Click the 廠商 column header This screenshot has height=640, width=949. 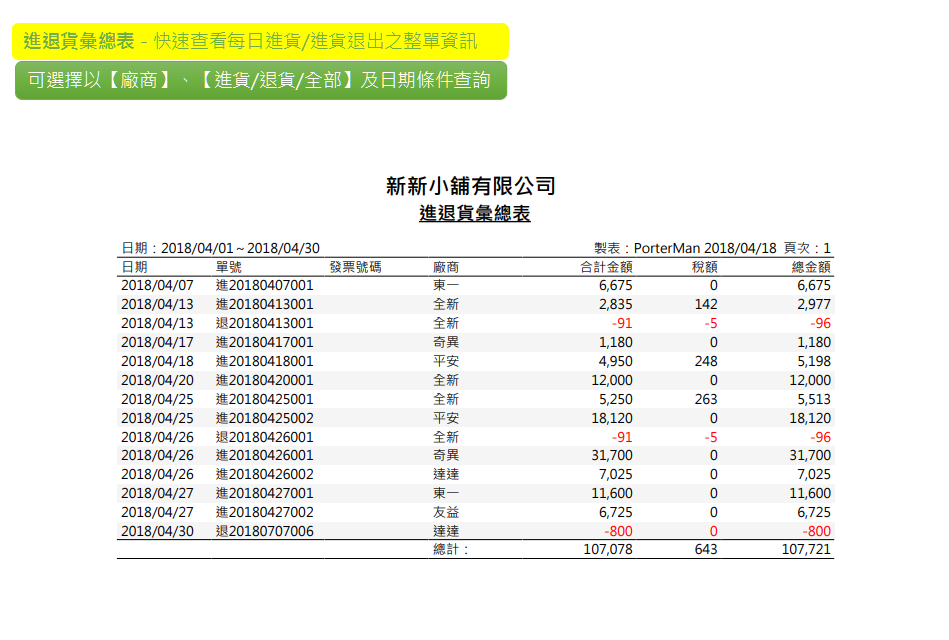point(446,267)
